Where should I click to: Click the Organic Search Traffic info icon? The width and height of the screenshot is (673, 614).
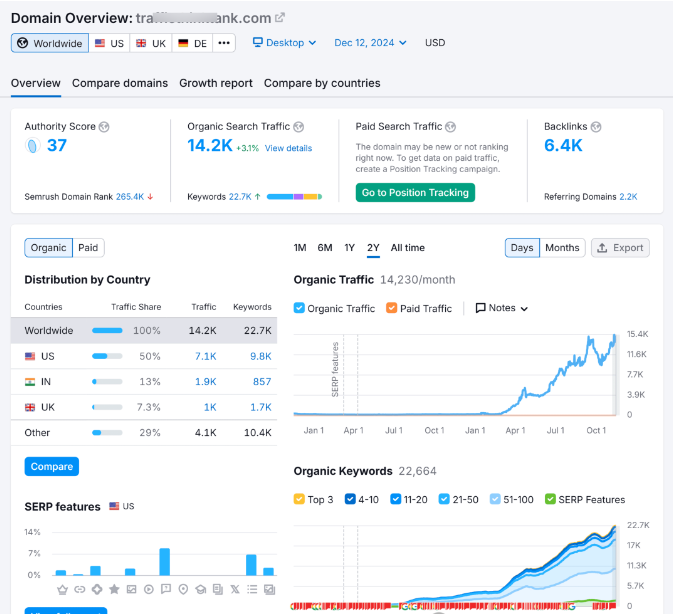pos(299,127)
